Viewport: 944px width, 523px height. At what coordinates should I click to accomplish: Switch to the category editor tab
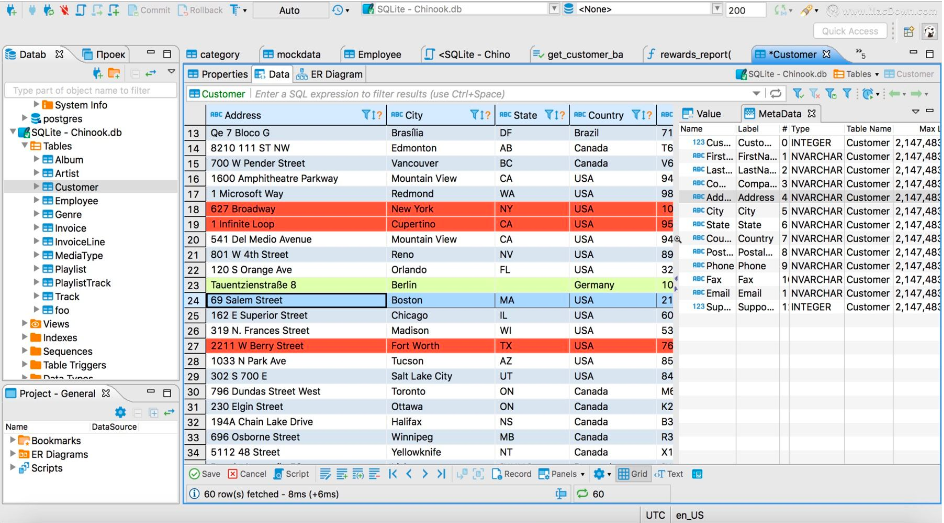[213, 54]
